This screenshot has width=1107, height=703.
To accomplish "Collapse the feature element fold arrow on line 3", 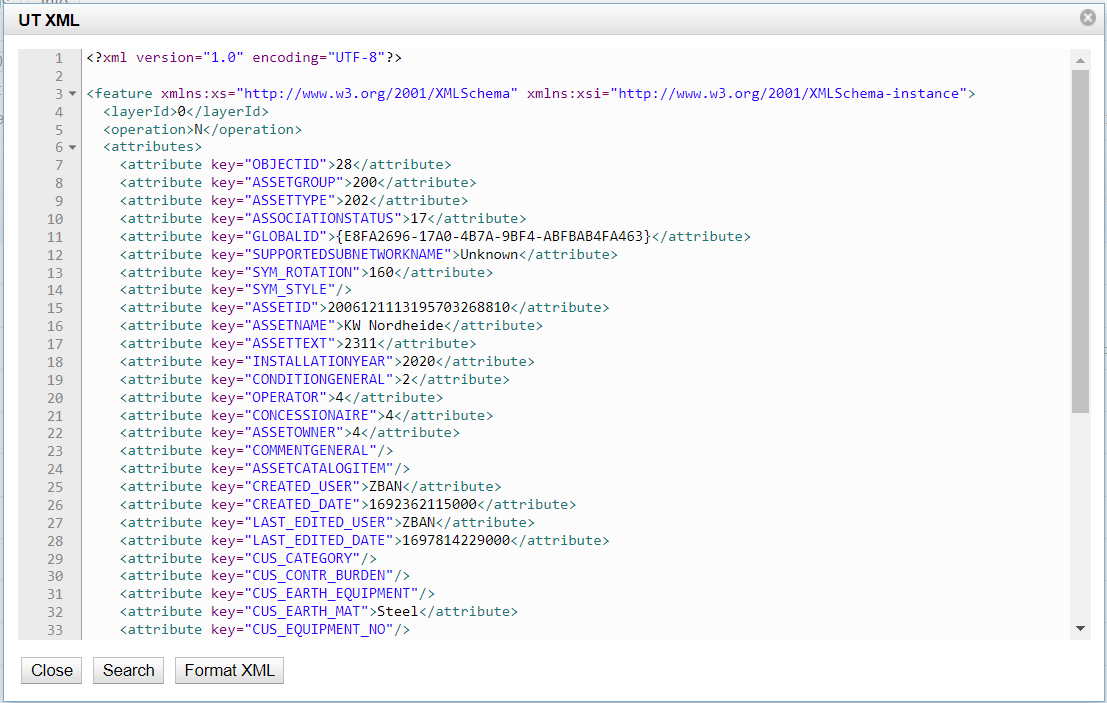I will coord(72,93).
